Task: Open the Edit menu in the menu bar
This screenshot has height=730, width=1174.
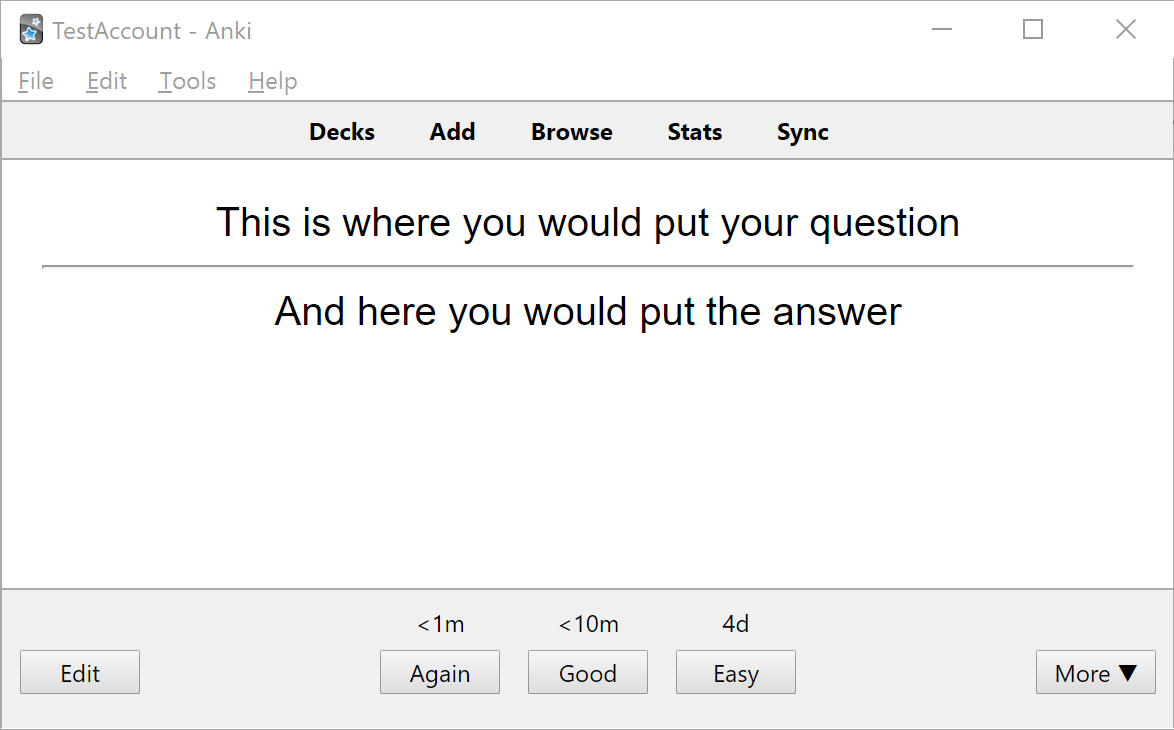Action: 106,81
